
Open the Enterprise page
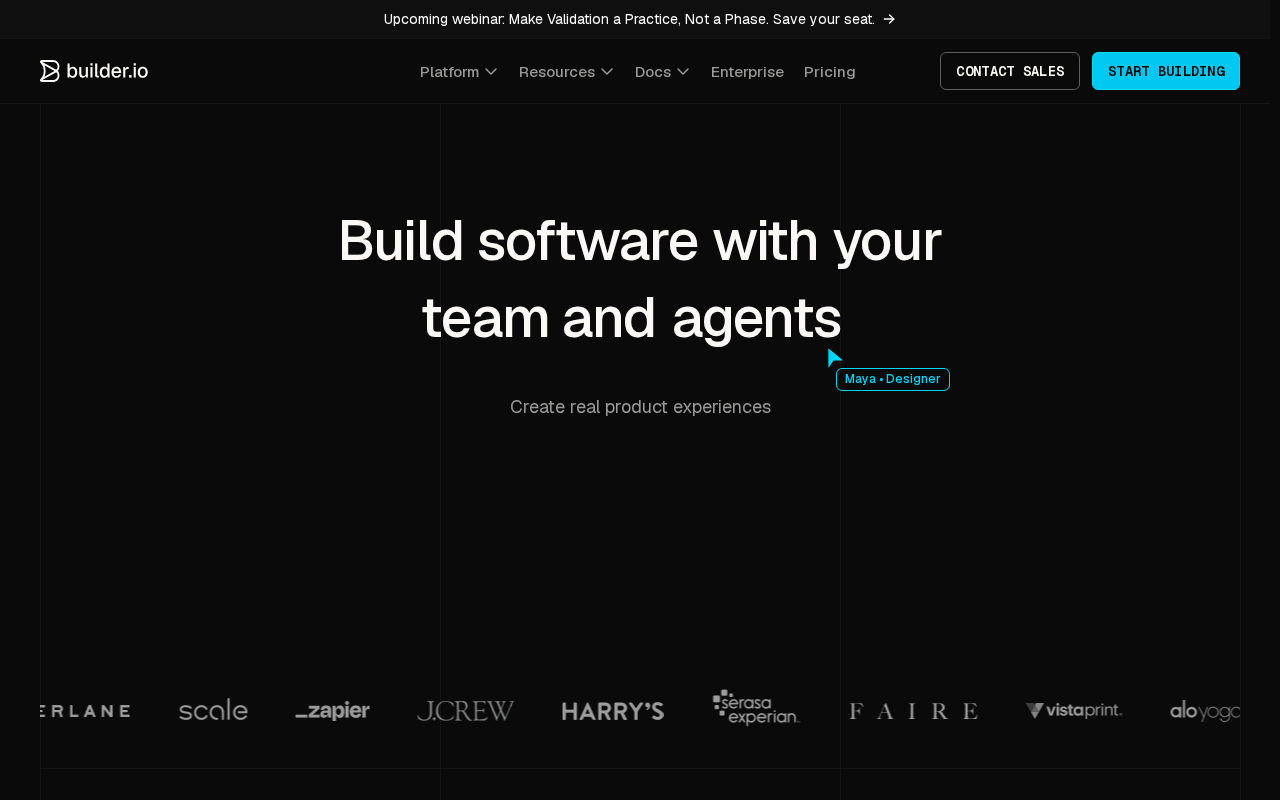747,72
